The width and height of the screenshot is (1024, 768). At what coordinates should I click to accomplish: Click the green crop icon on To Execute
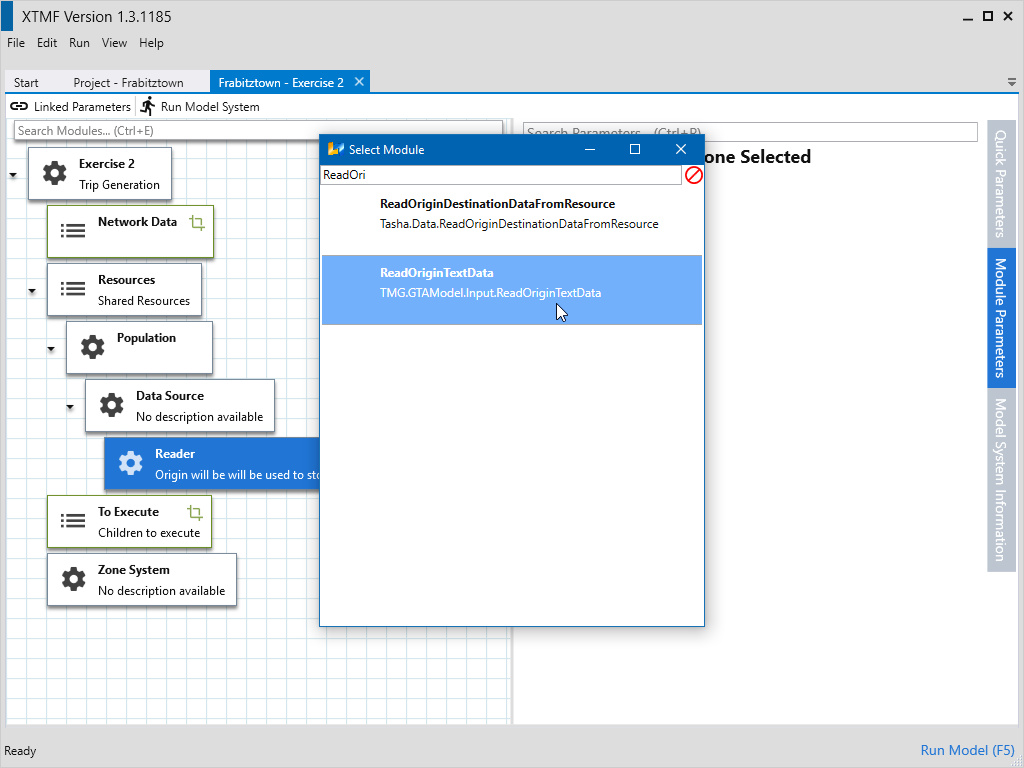pos(194,513)
